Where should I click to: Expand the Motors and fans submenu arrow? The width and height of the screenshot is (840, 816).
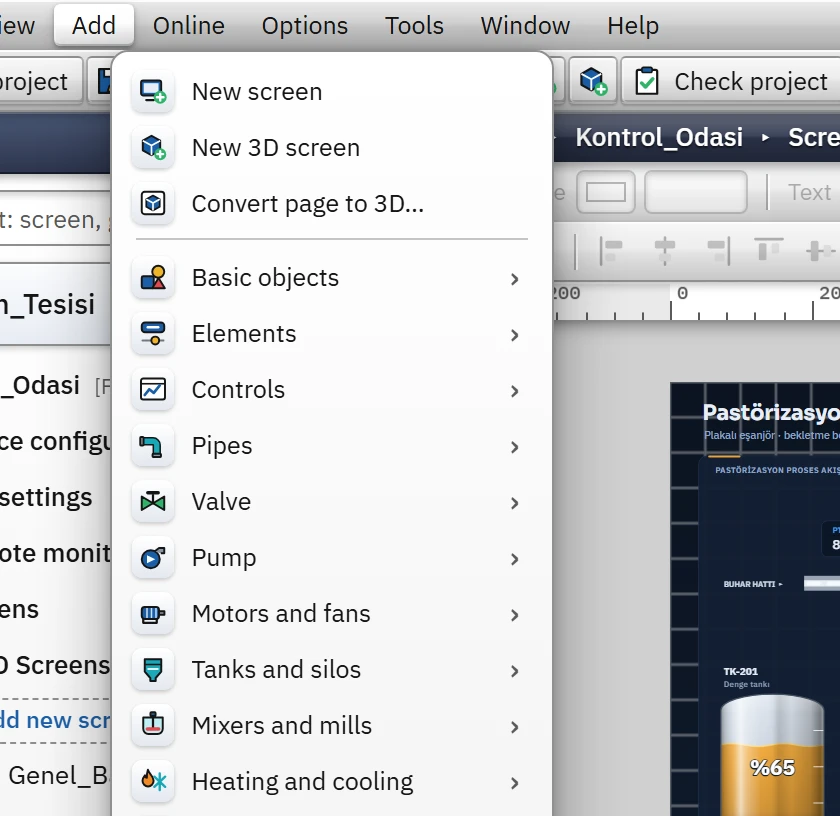514,615
